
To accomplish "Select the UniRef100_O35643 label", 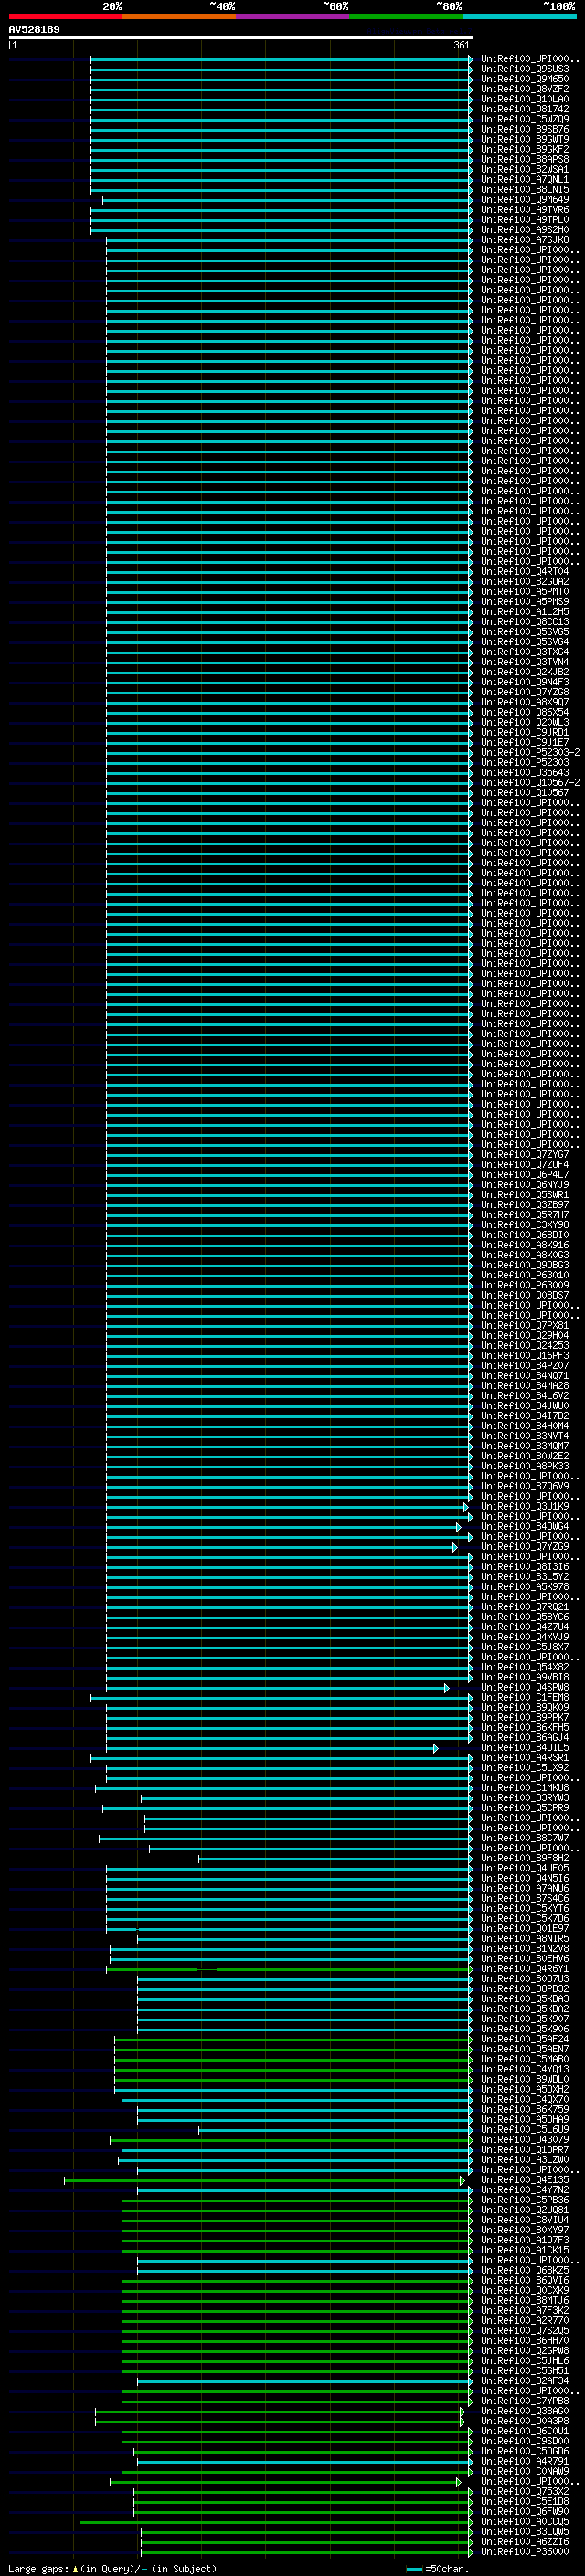I will pos(525,772).
